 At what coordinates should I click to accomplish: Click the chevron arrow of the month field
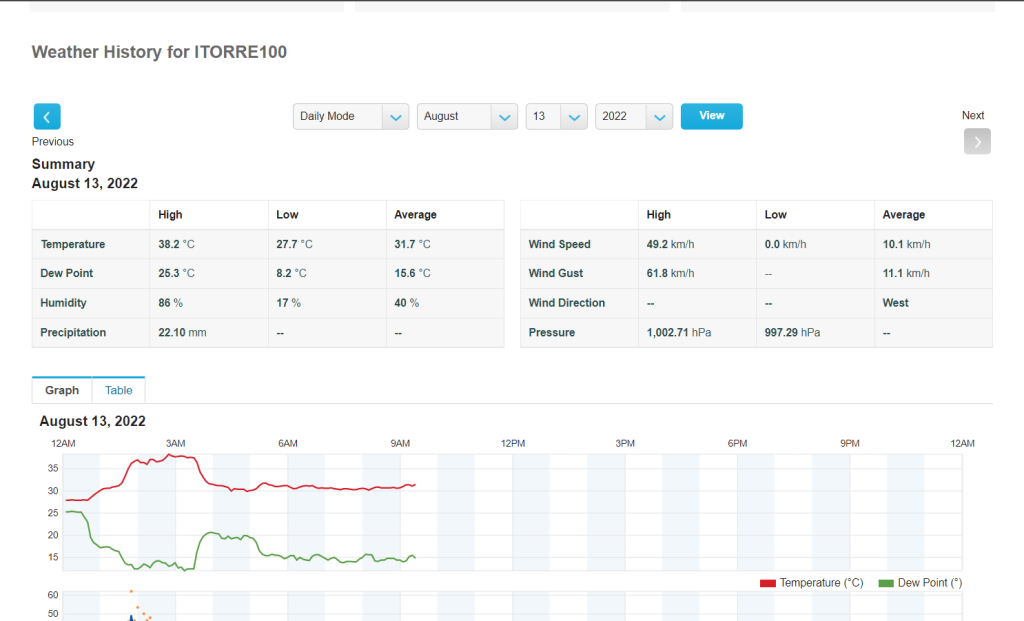coord(505,117)
